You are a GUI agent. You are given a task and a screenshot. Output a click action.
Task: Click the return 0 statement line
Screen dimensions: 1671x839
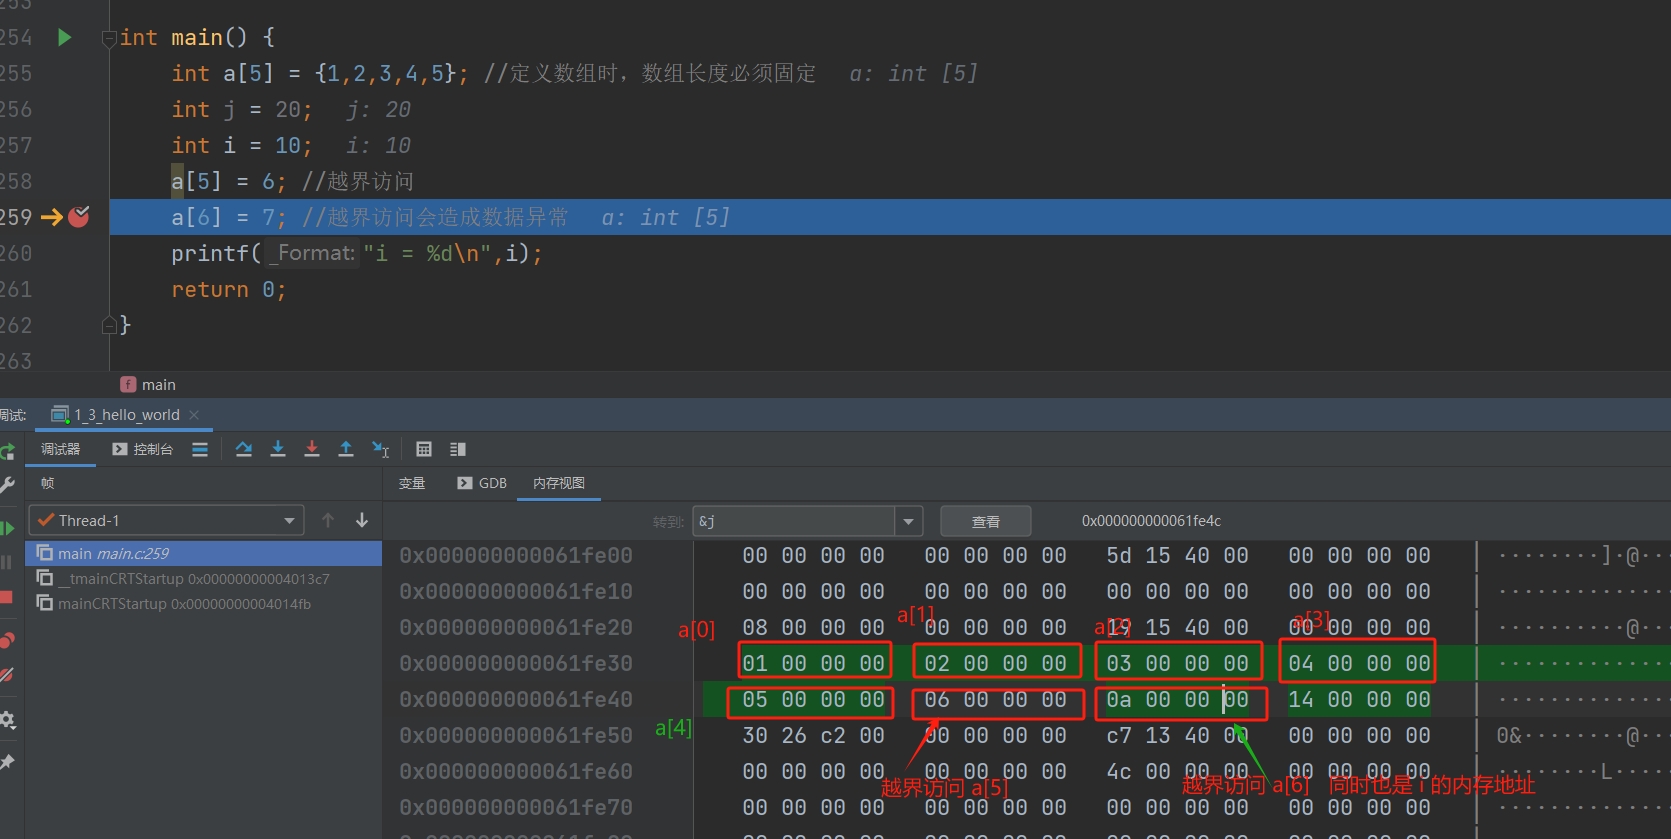coord(229,289)
